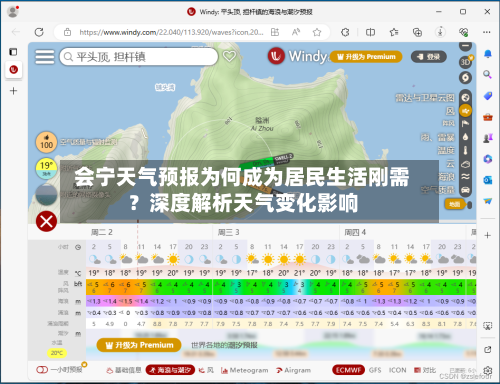Select the wind layer icon
The height and width of the screenshot is (384, 500).
pyautogui.click(x=465, y=111)
